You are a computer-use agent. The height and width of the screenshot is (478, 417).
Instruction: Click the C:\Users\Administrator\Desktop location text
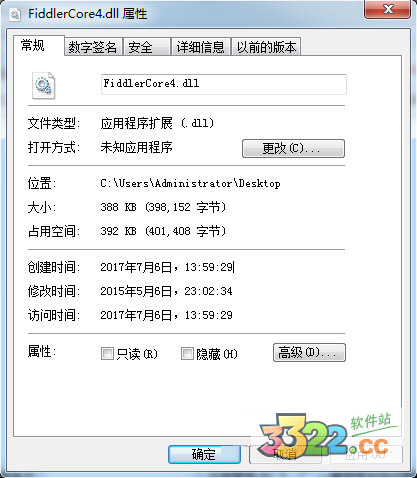tap(190, 183)
